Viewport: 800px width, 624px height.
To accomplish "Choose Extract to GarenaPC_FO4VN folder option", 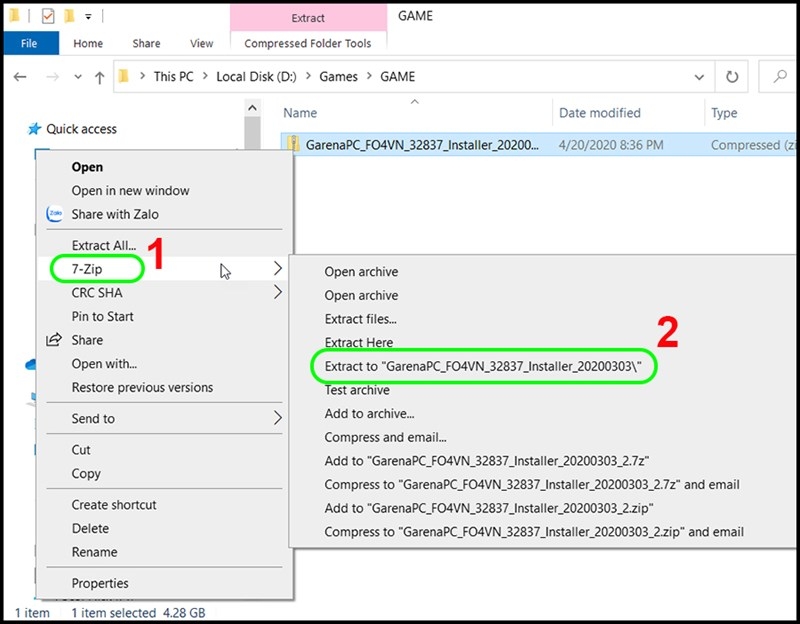I will click(x=483, y=366).
